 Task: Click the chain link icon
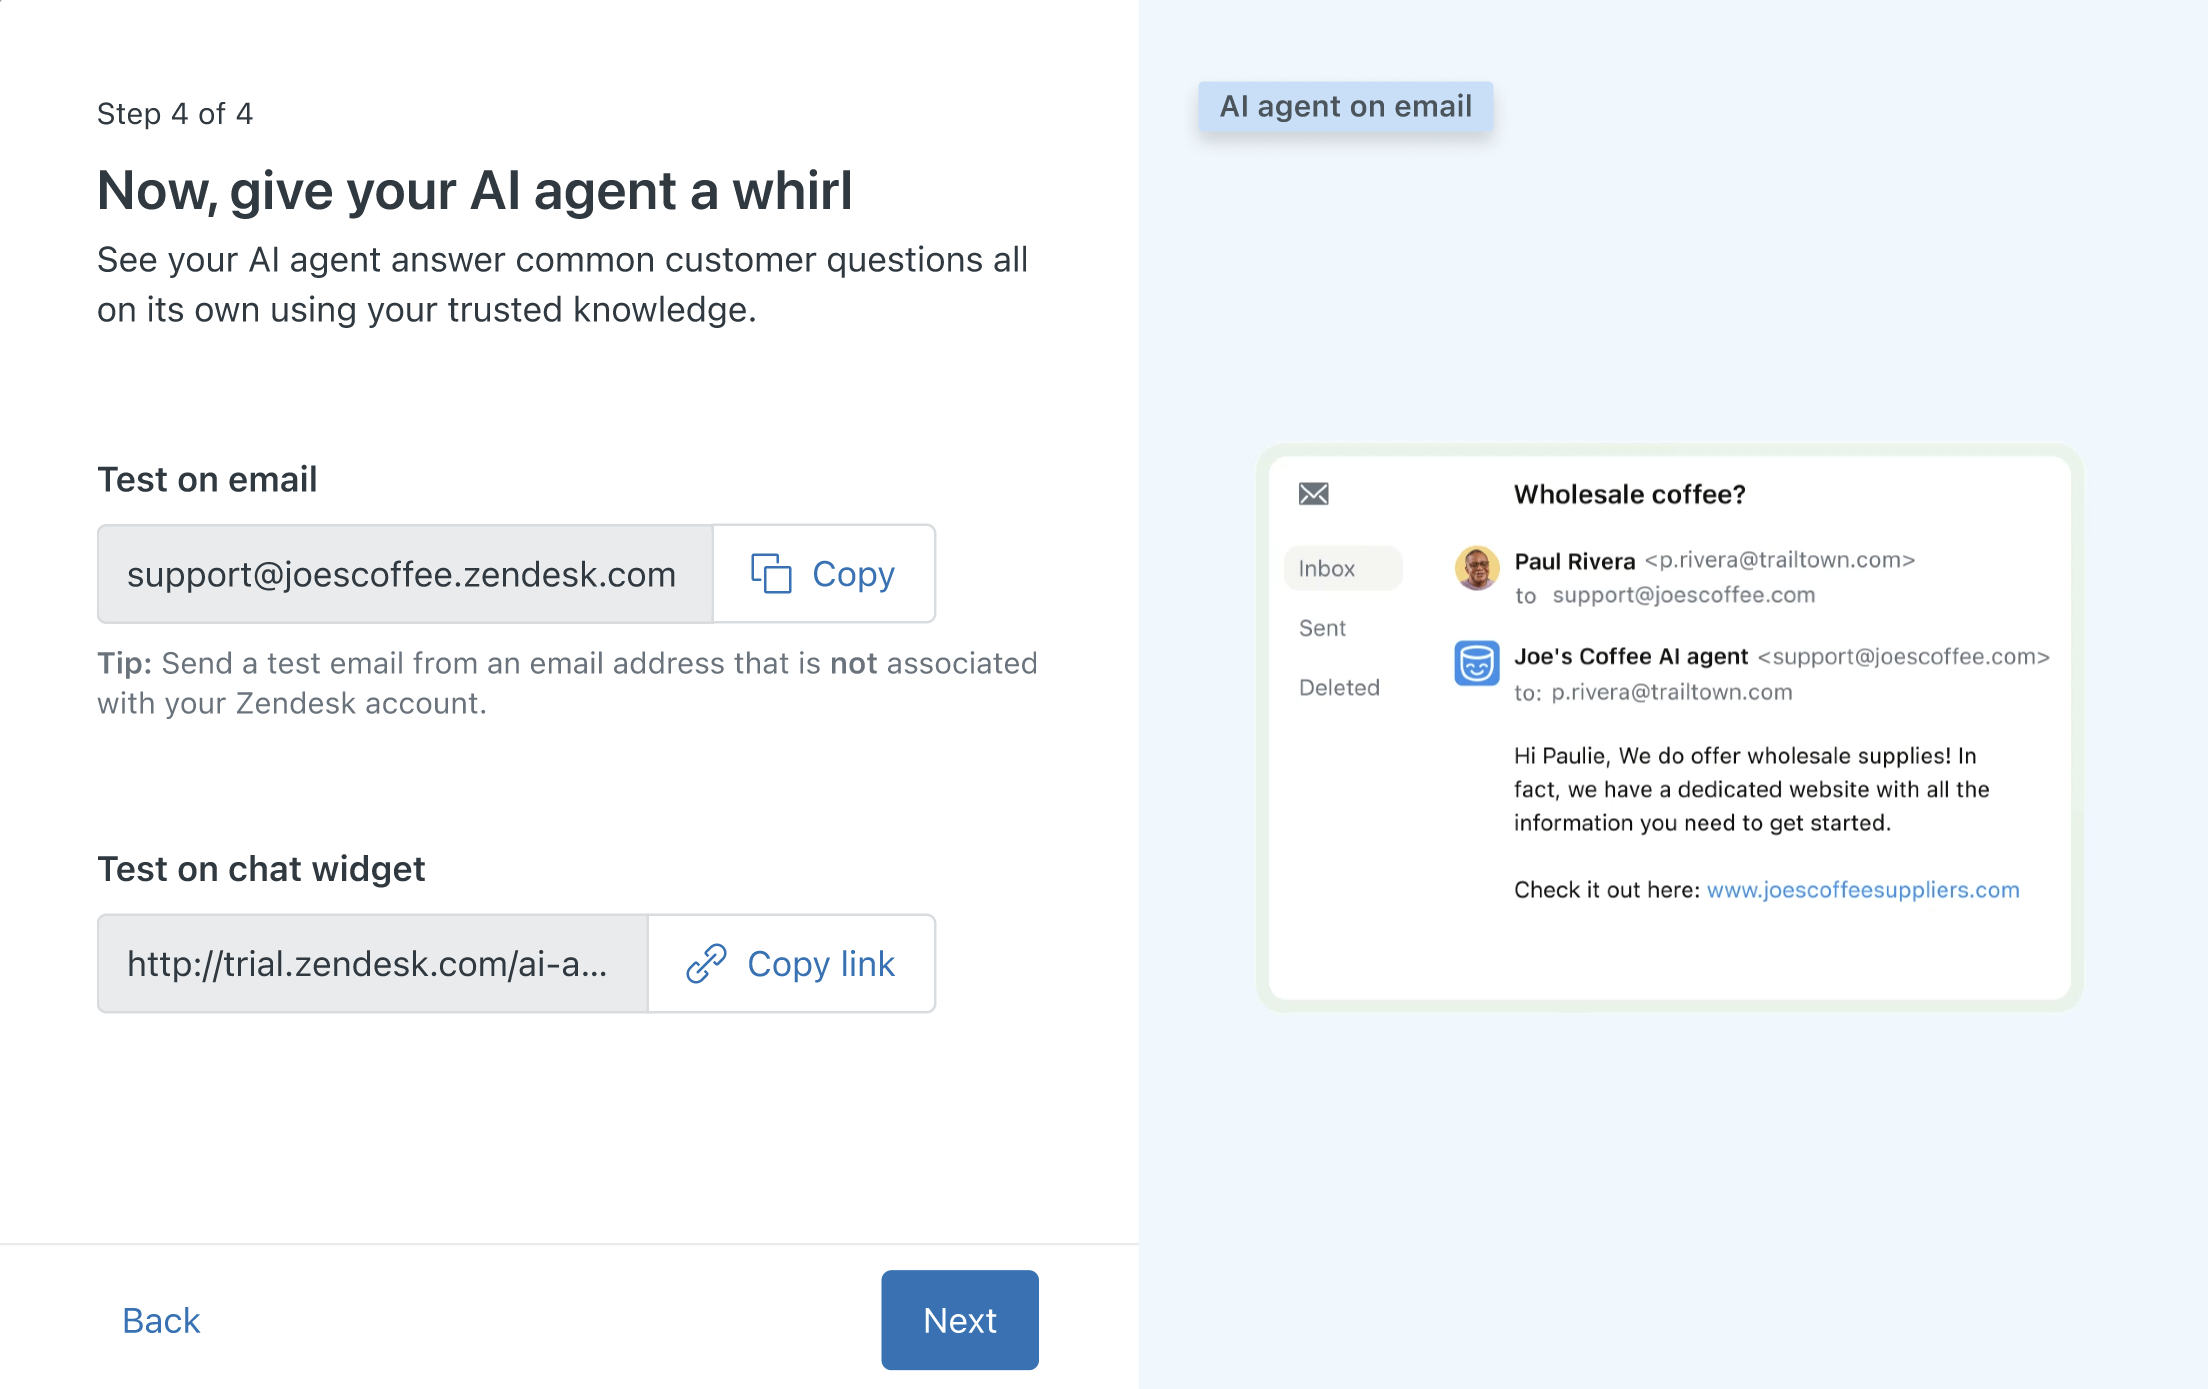pos(706,963)
